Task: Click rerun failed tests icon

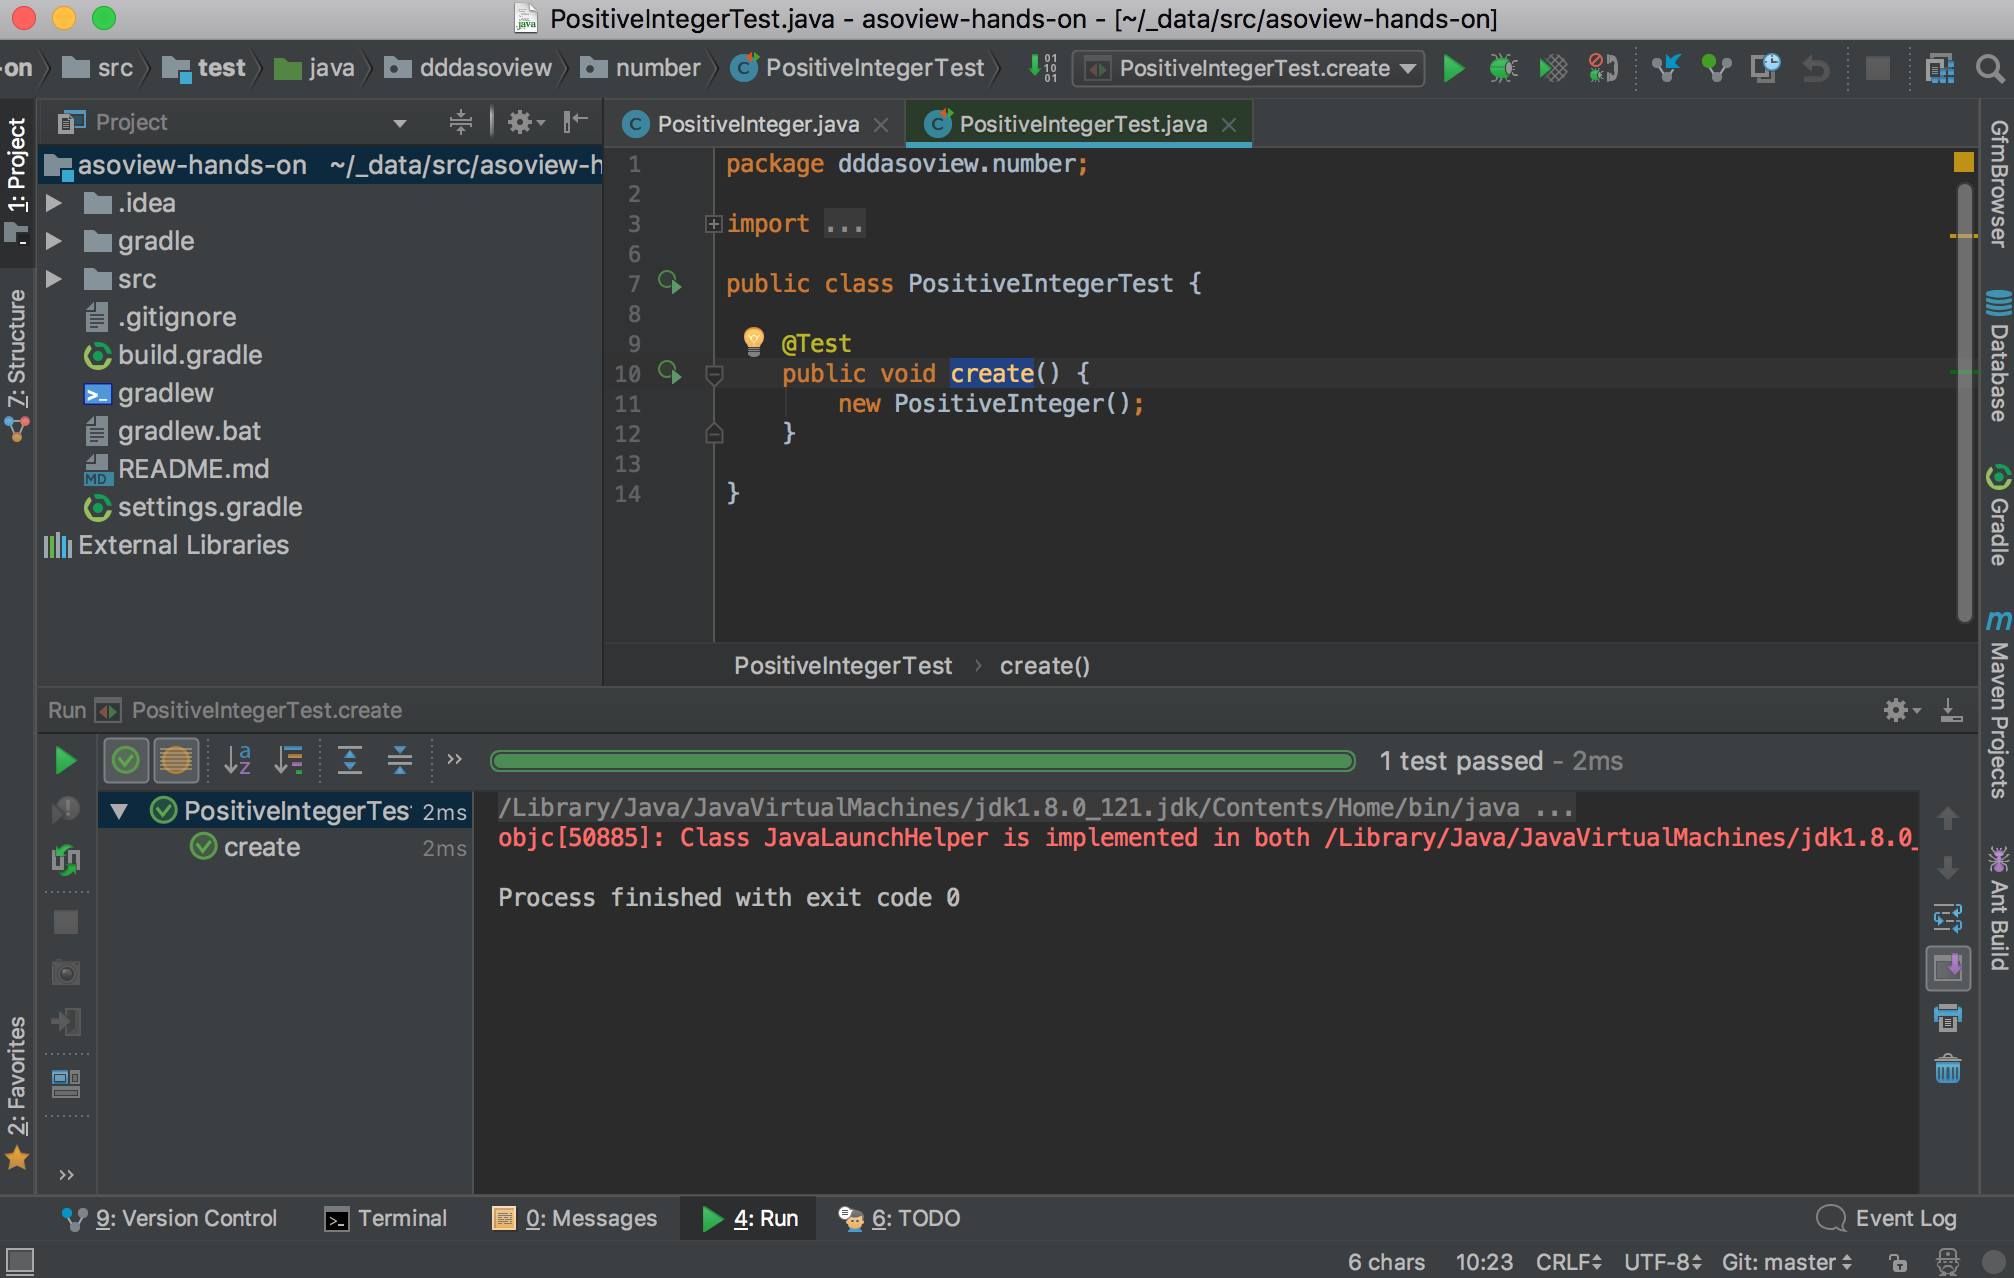Action: pyautogui.click(x=66, y=860)
